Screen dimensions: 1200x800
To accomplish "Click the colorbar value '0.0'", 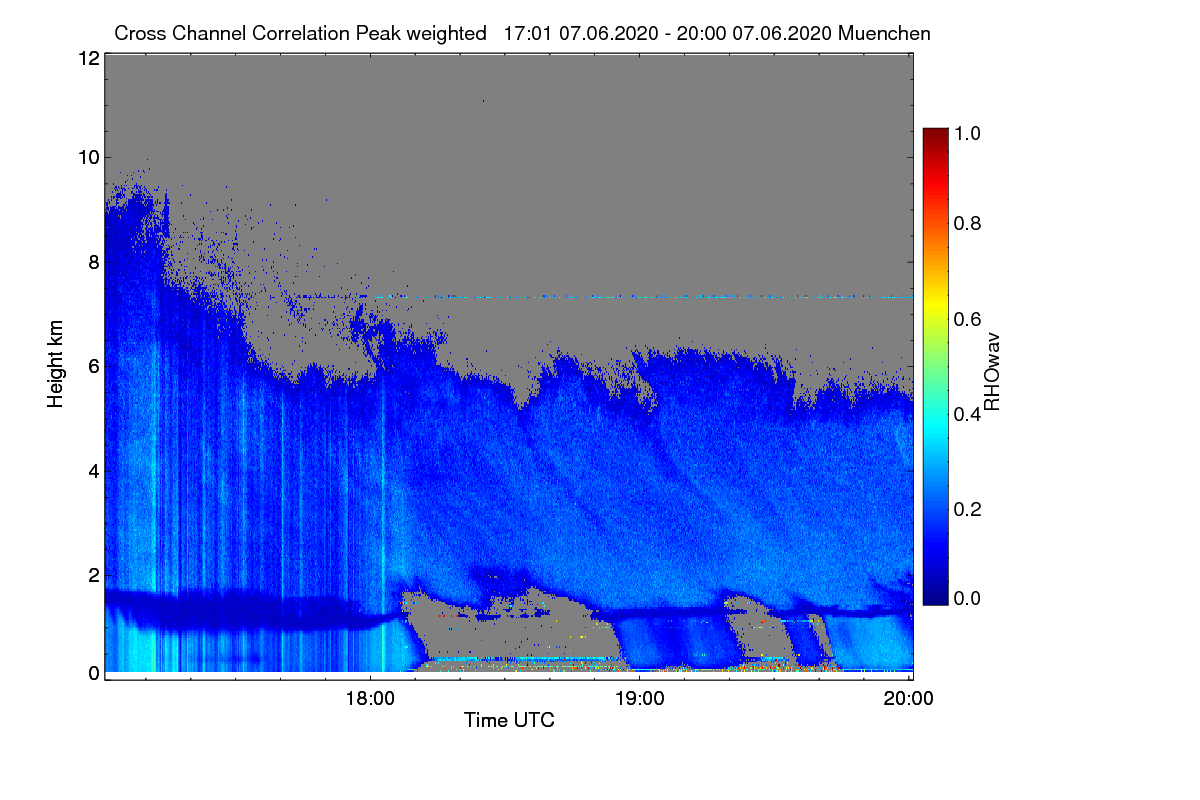I will 968,598.
